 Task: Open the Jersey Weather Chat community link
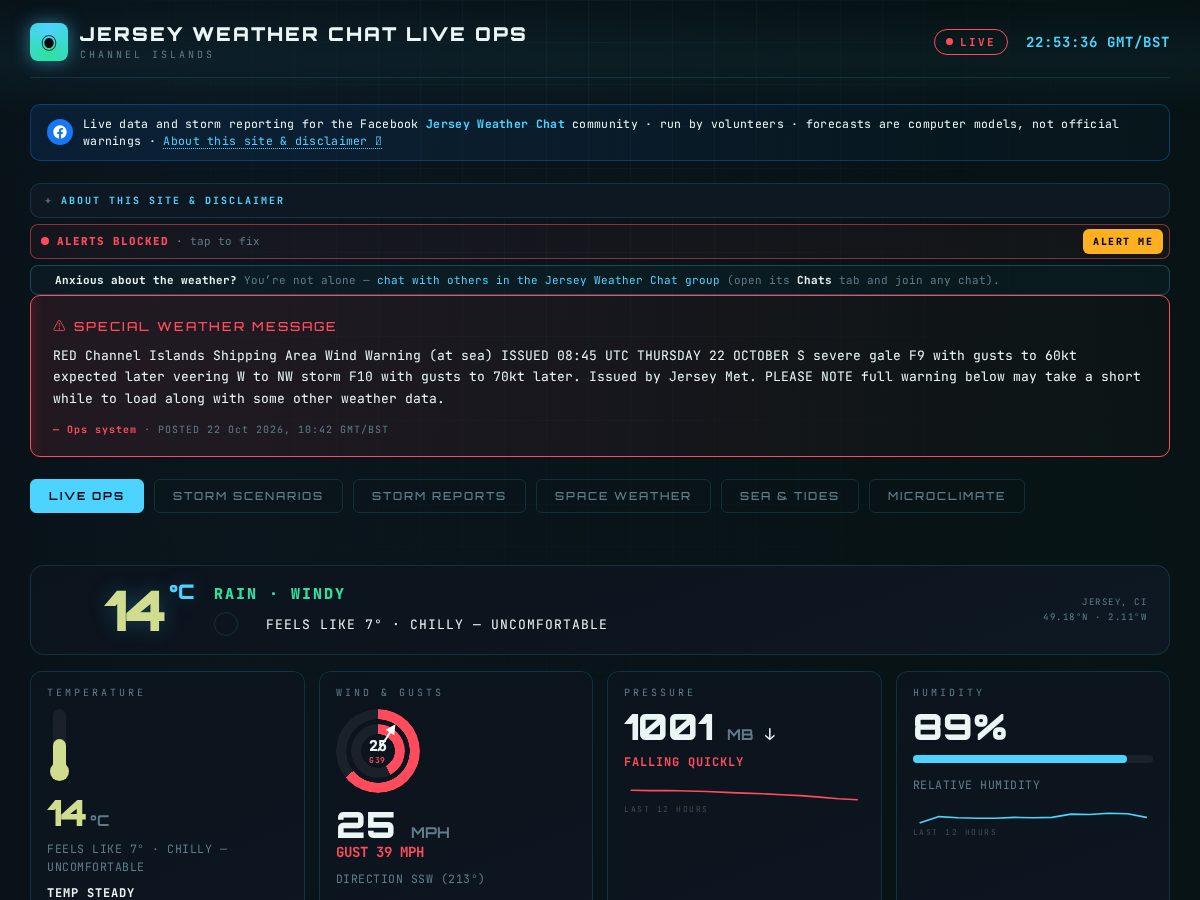click(x=495, y=124)
